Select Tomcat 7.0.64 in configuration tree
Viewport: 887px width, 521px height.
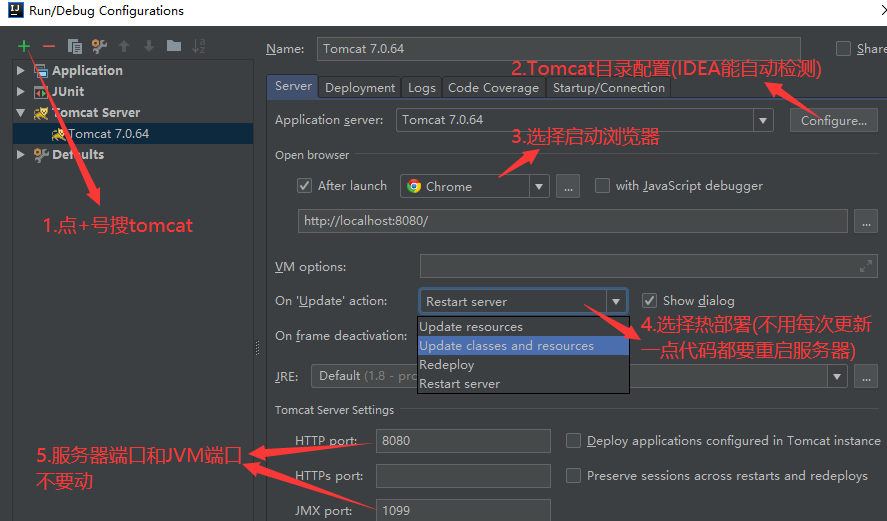[108, 134]
